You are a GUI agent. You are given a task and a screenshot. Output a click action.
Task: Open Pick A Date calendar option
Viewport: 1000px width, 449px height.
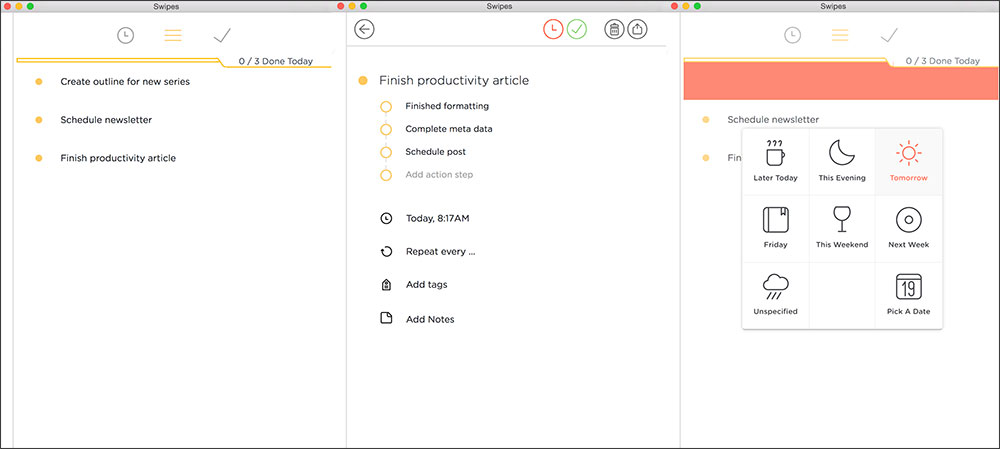pyautogui.click(x=909, y=295)
